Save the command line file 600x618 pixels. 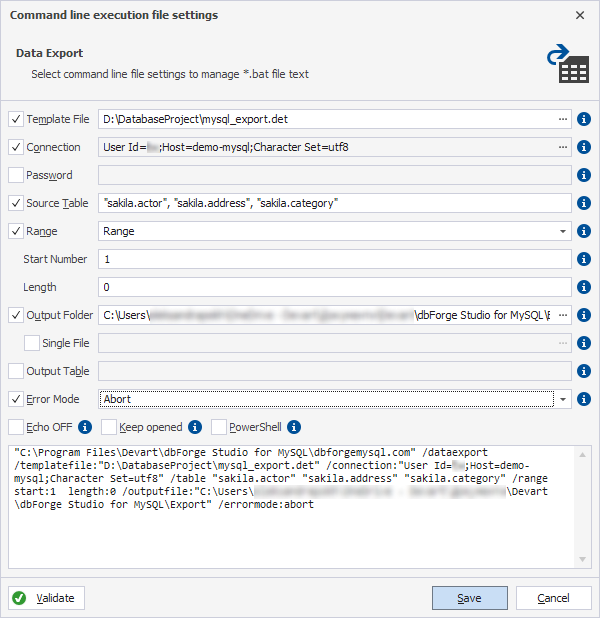tap(470, 598)
